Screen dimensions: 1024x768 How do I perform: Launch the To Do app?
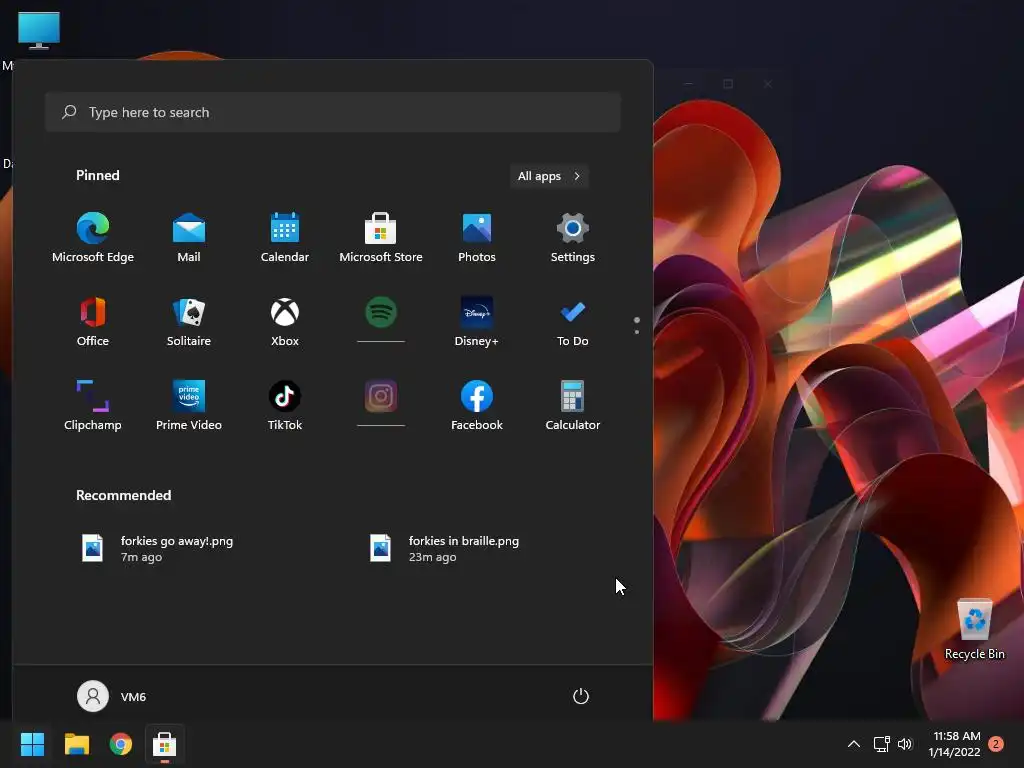pyautogui.click(x=573, y=321)
